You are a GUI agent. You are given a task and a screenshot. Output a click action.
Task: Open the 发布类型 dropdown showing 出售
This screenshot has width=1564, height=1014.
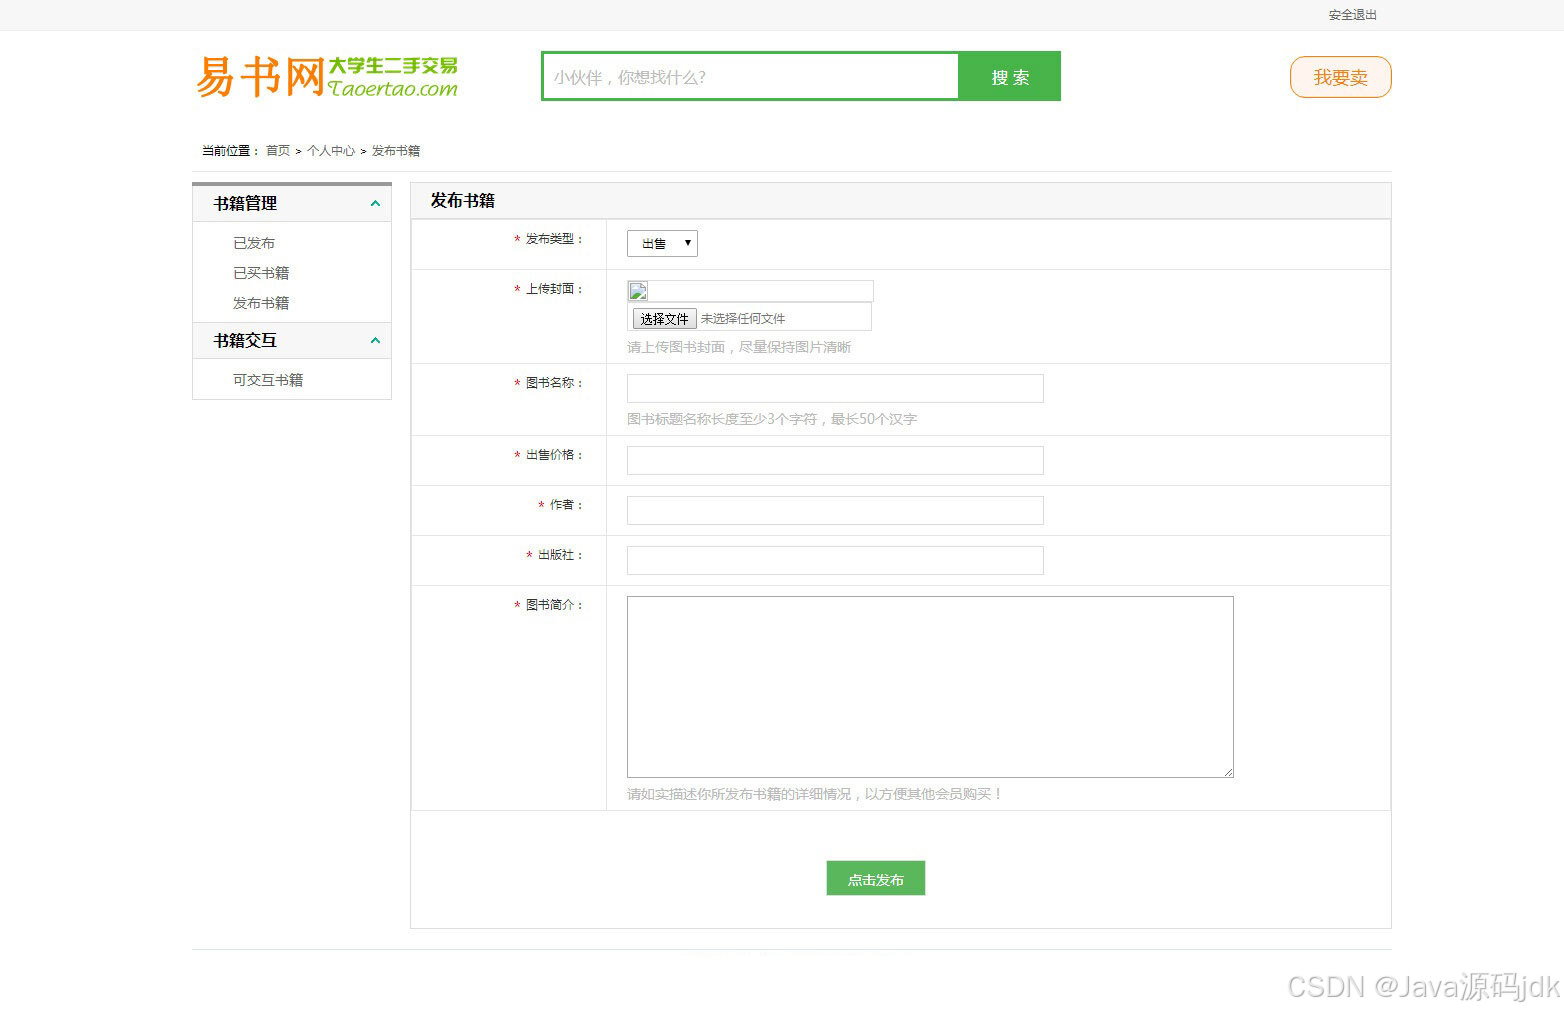pos(662,244)
